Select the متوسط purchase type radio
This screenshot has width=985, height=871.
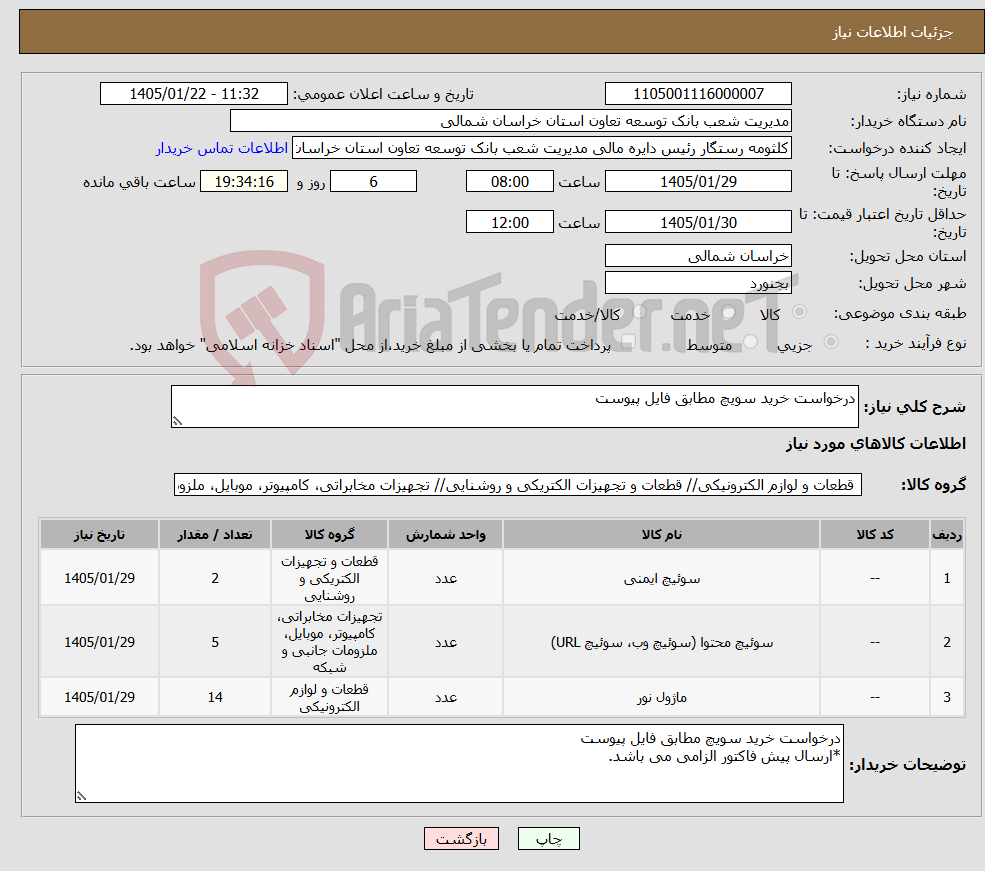751,342
